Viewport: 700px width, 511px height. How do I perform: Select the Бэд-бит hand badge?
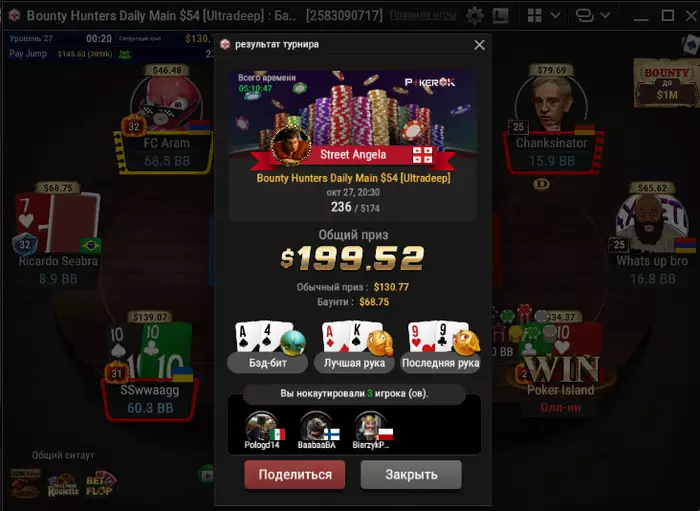(267, 363)
